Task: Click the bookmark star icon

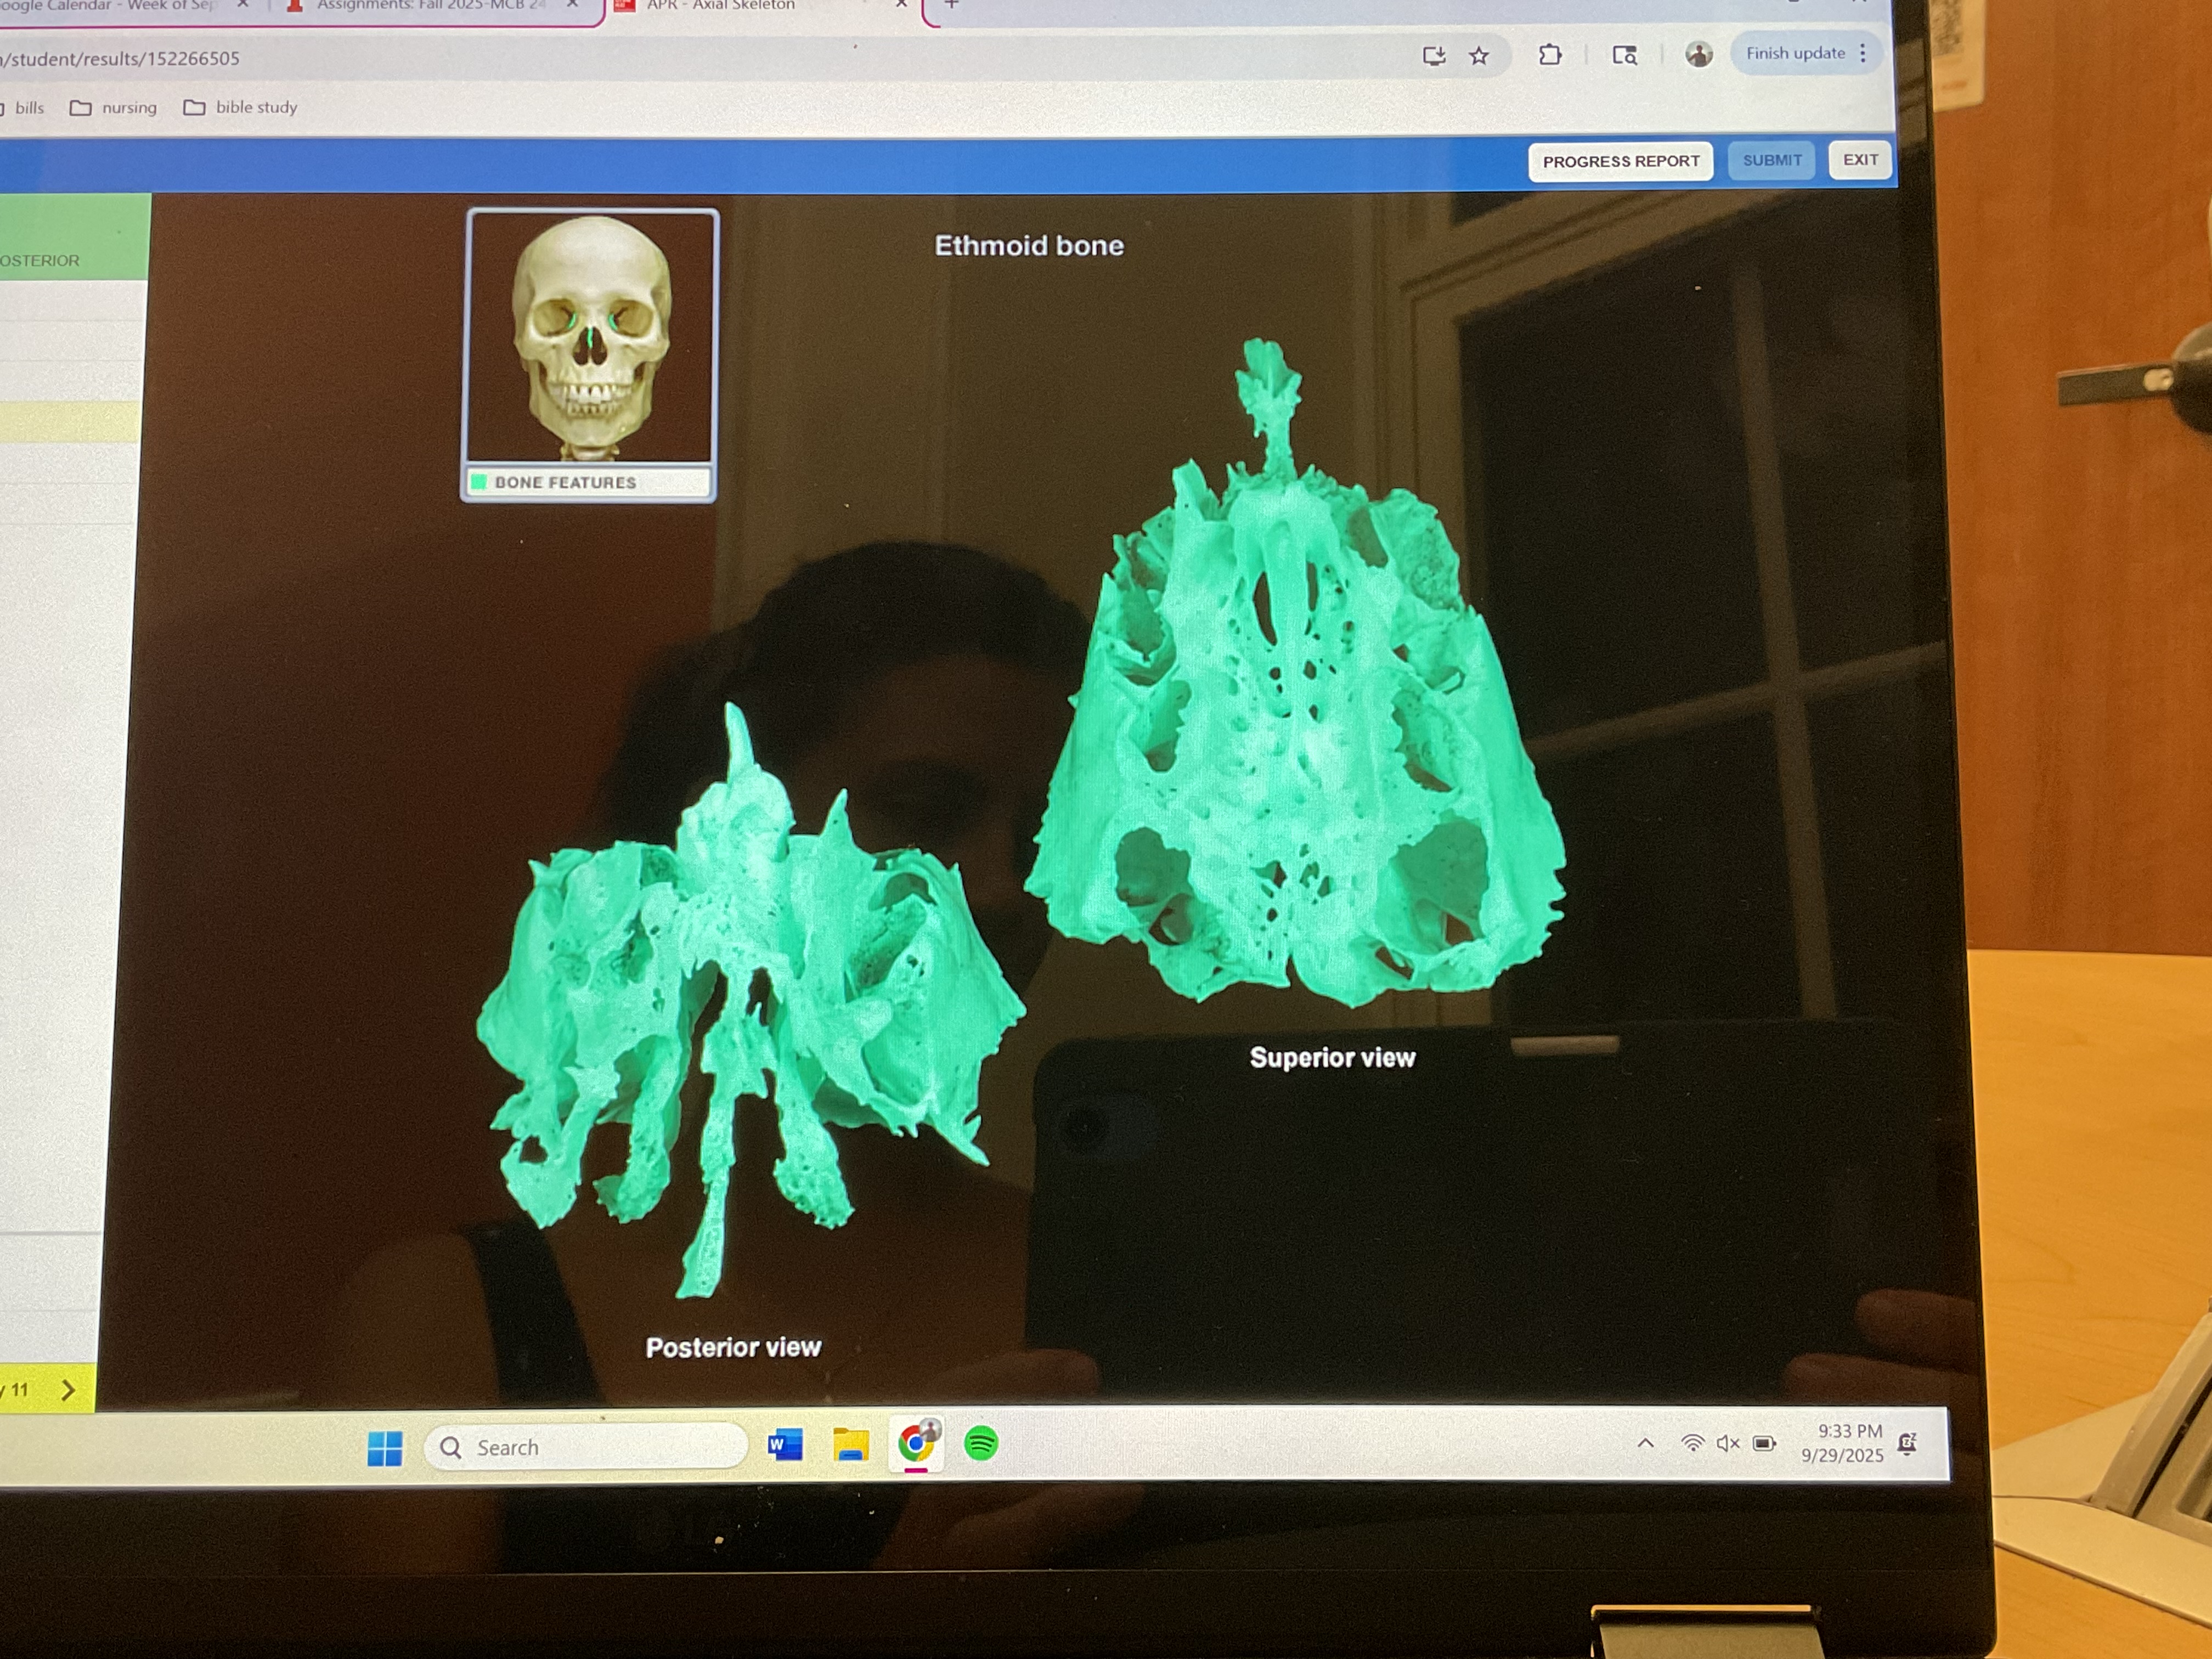Action: 1479,56
